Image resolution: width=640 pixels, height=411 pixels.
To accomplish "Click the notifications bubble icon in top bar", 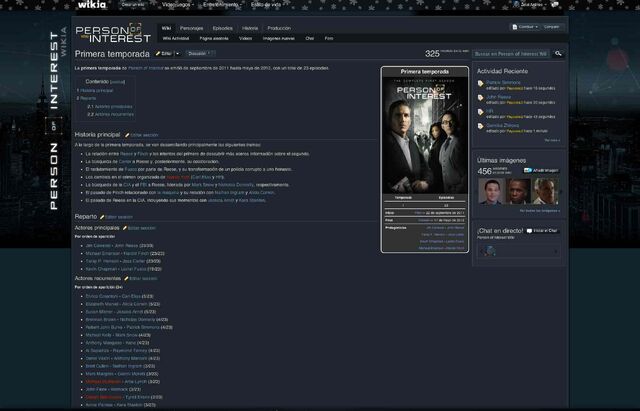I will (x=554, y=4).
